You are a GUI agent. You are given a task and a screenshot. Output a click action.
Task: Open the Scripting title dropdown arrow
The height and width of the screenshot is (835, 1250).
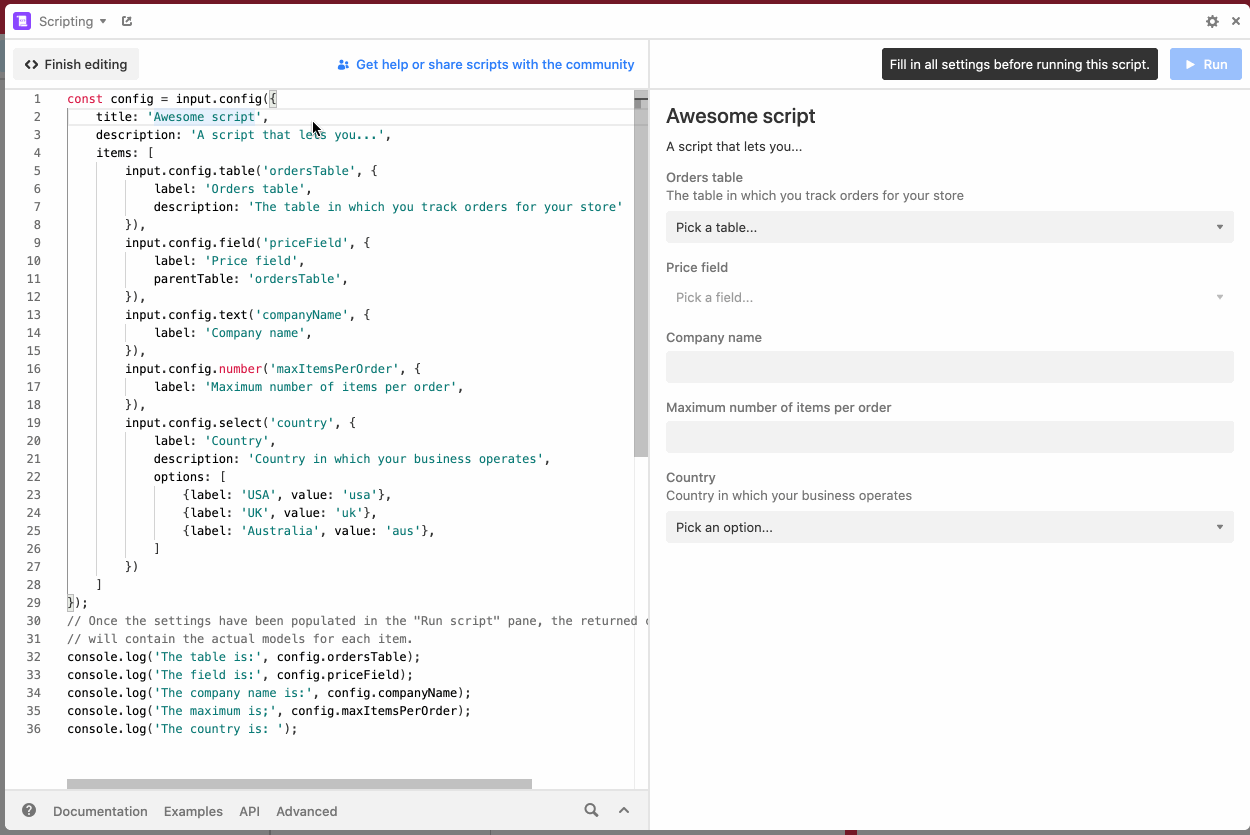tap(103, 21)
